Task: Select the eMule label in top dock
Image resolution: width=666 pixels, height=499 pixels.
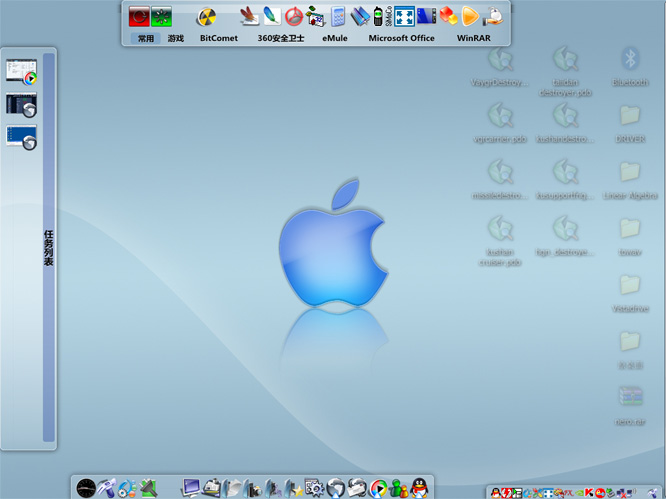Action: (335, 38)
